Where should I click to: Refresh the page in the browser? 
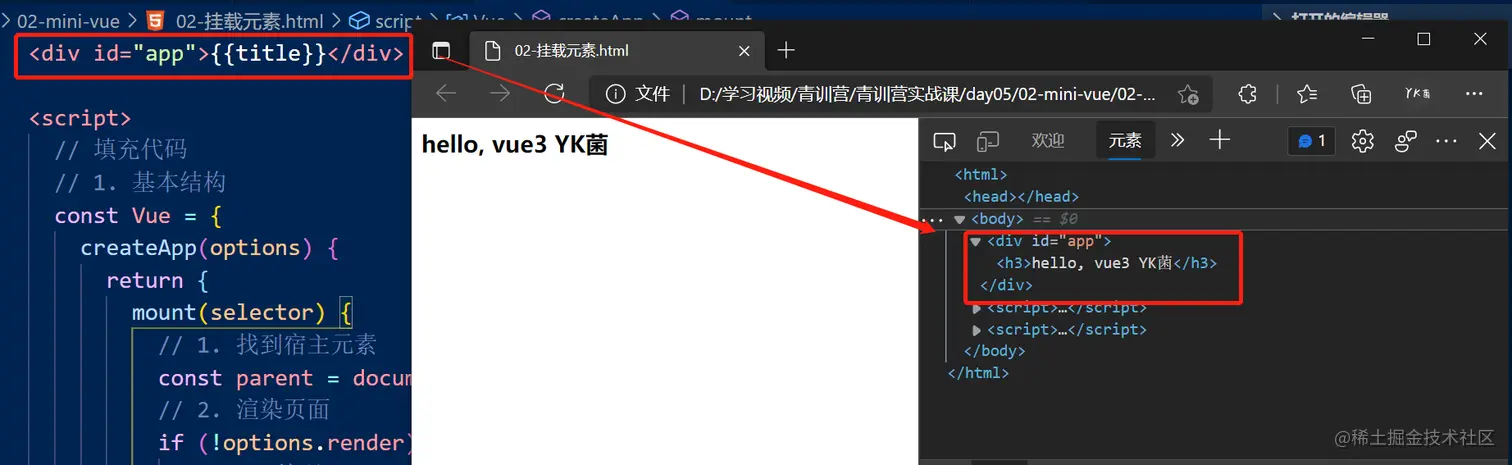coord(554,94)
